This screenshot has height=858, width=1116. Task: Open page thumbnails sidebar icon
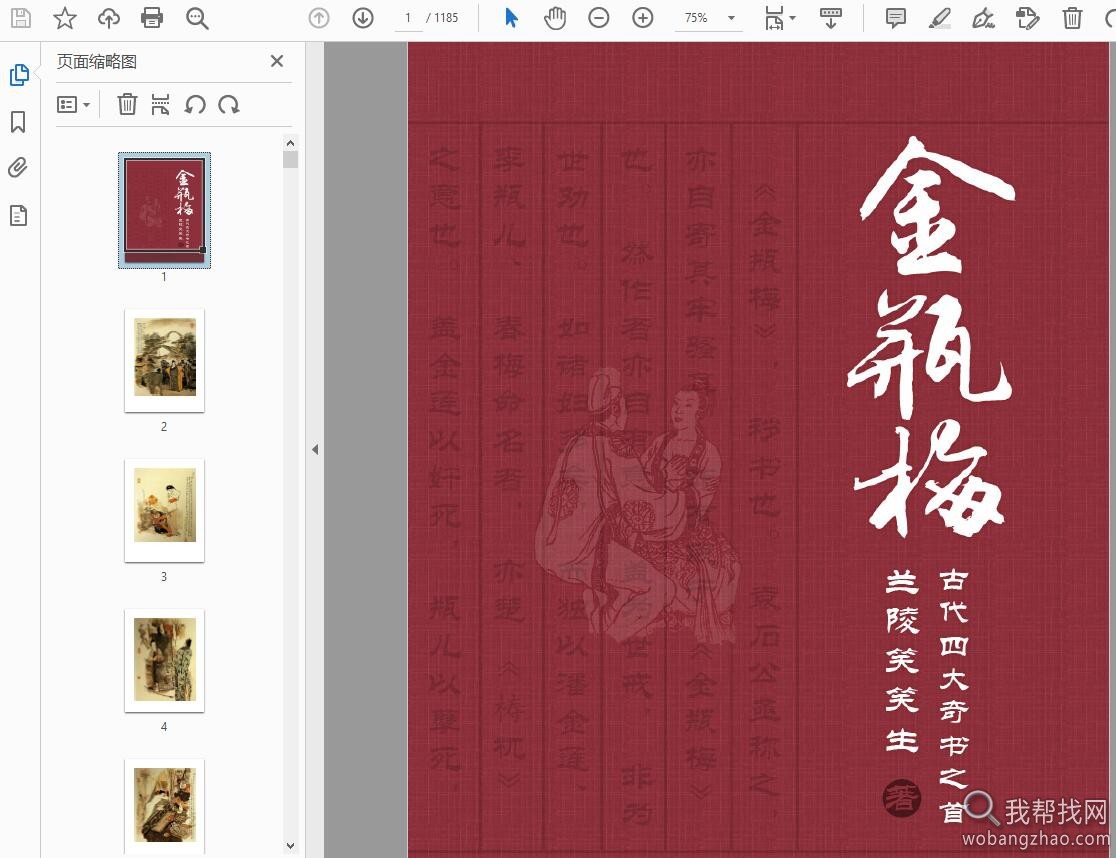point(19,75)
